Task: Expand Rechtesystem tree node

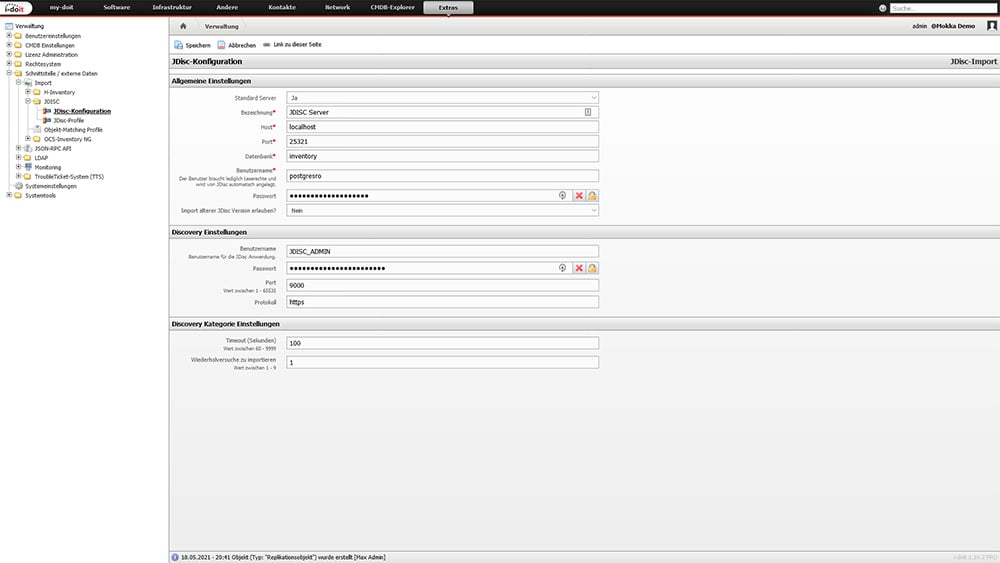Action: coord(9,64)
